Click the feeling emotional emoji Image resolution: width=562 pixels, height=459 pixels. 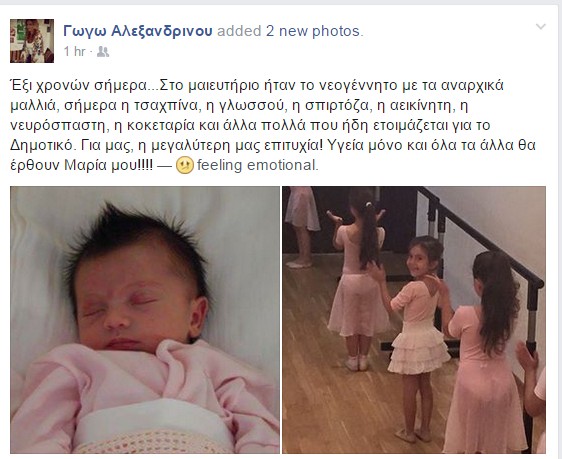click(x=185, y=165)
